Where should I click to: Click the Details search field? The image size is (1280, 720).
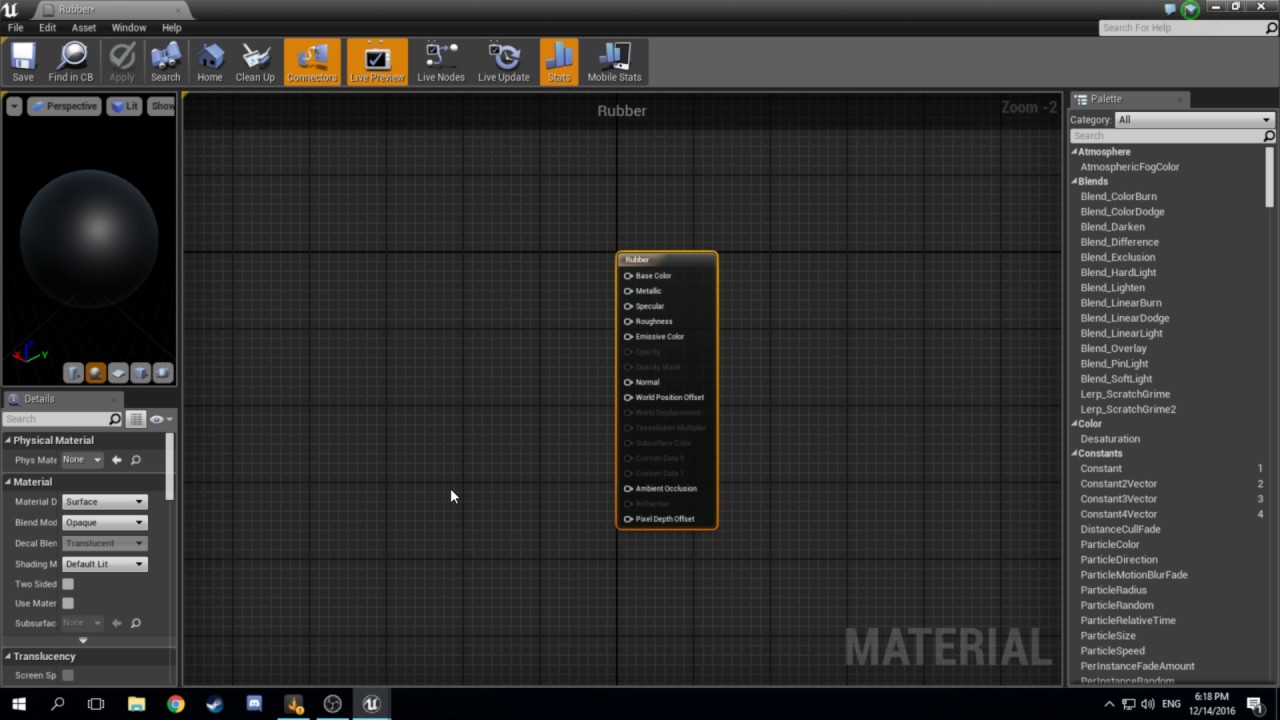(56, 419)
